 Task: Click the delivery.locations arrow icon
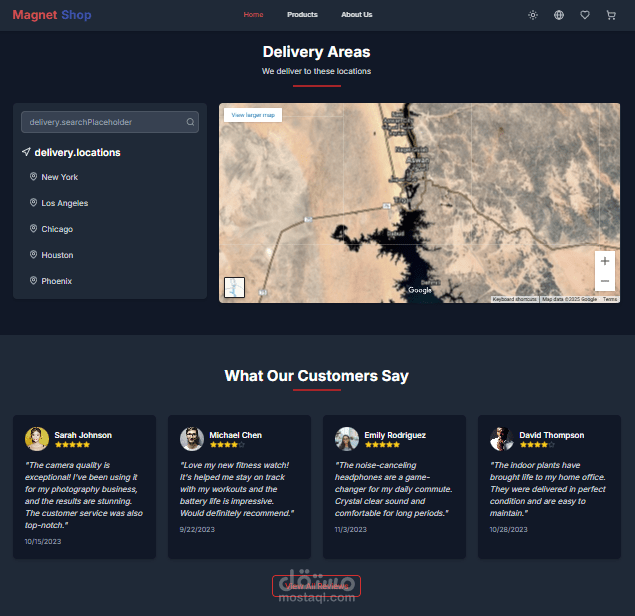point(26,152)
